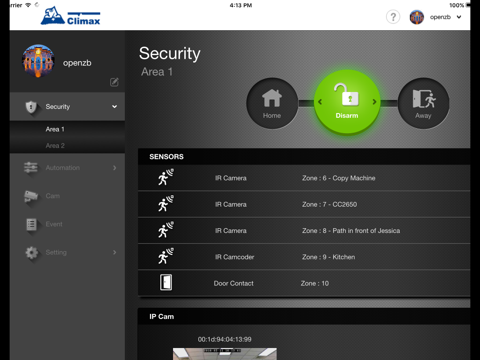Click the 'IR Camcoder' sensor label

[x=234, y=257]
